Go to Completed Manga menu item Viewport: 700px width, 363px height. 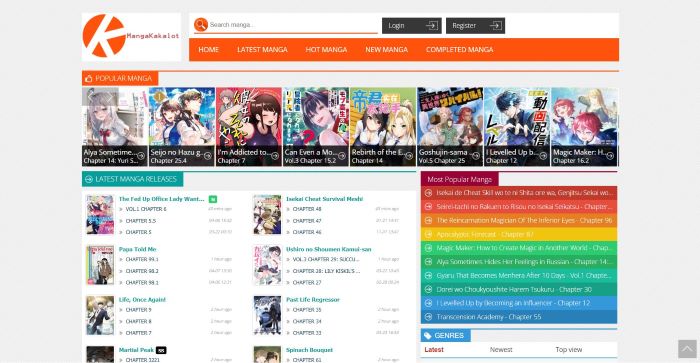pyautogui.click(x=459, y=50)
